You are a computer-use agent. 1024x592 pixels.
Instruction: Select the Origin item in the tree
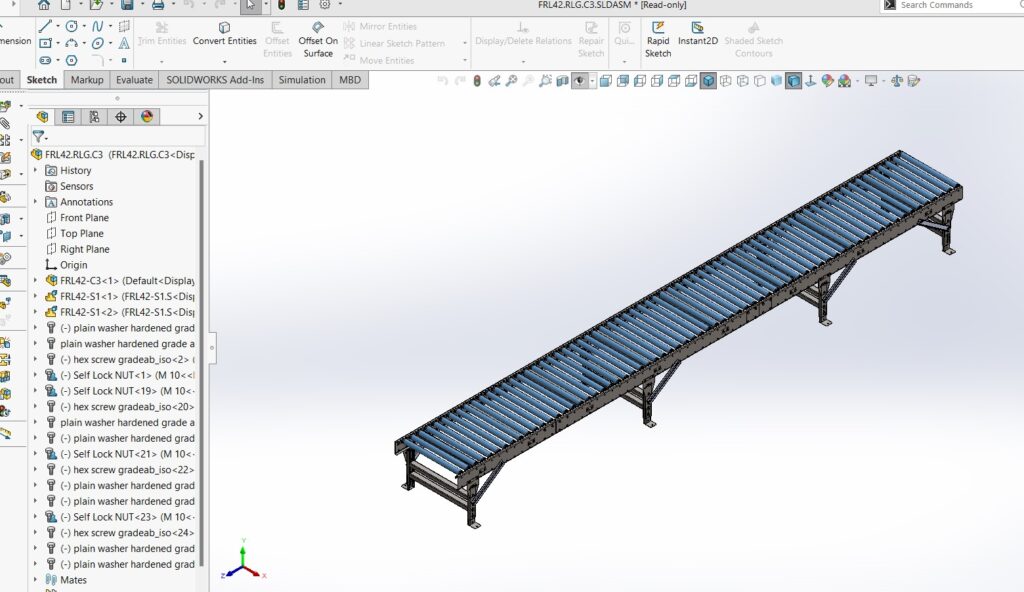tap(73, 265)
